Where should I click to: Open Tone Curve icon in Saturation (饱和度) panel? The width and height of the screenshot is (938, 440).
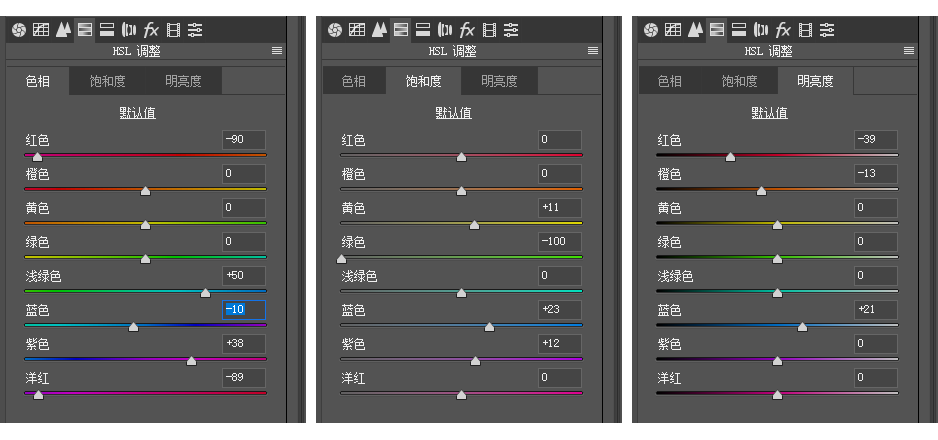point(357,30)
